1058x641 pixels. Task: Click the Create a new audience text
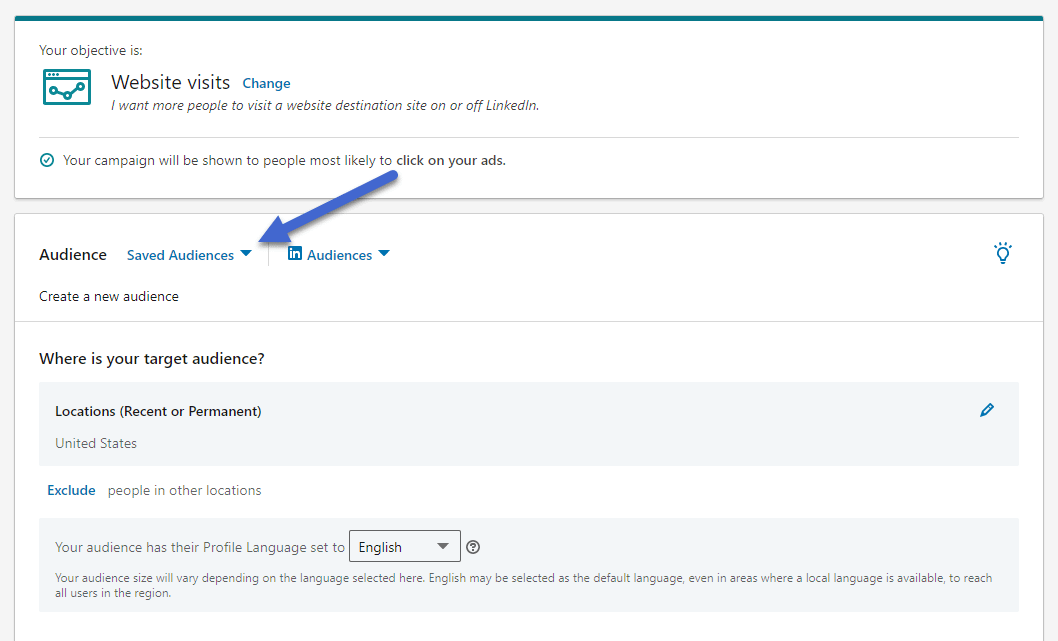[109, 296]
